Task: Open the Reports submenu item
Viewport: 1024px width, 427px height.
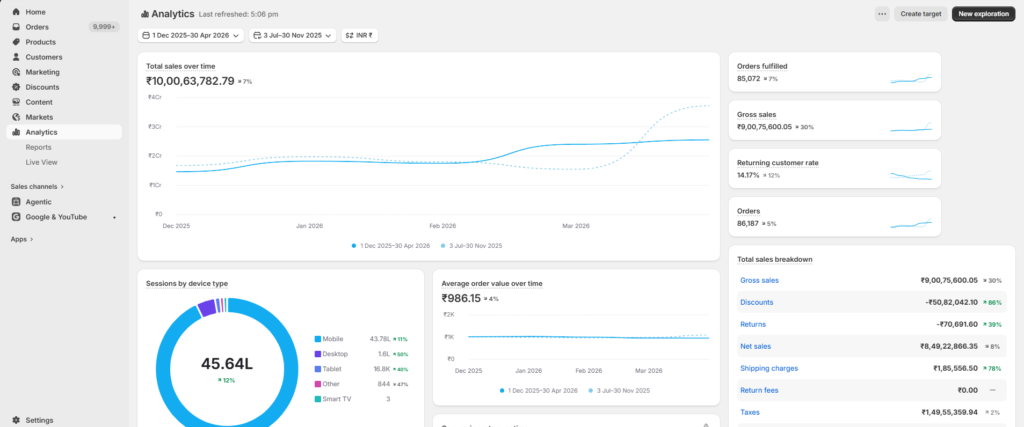Action: tap(39, 147)
